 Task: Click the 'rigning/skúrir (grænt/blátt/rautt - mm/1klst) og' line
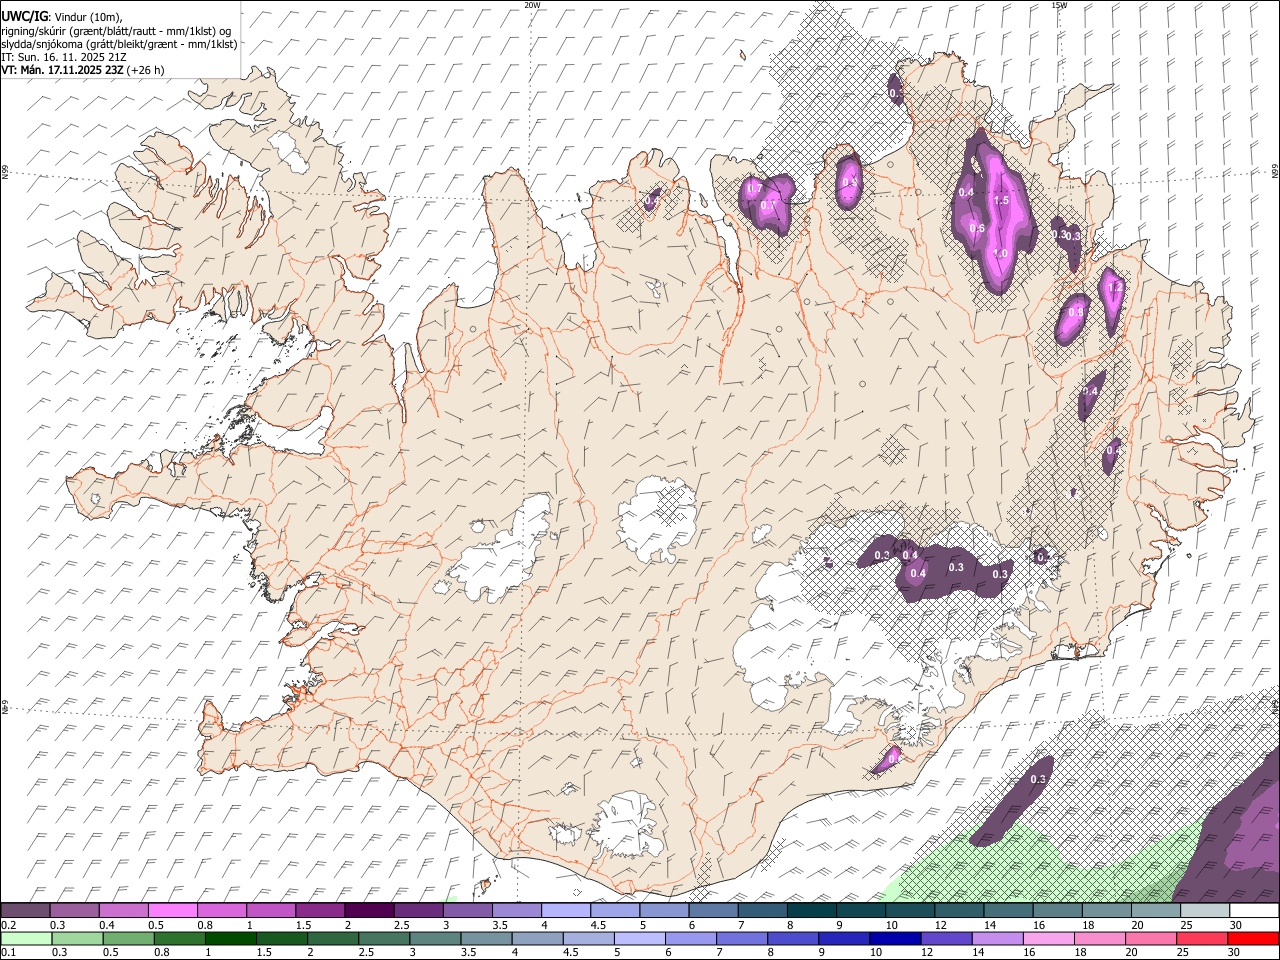116,31
